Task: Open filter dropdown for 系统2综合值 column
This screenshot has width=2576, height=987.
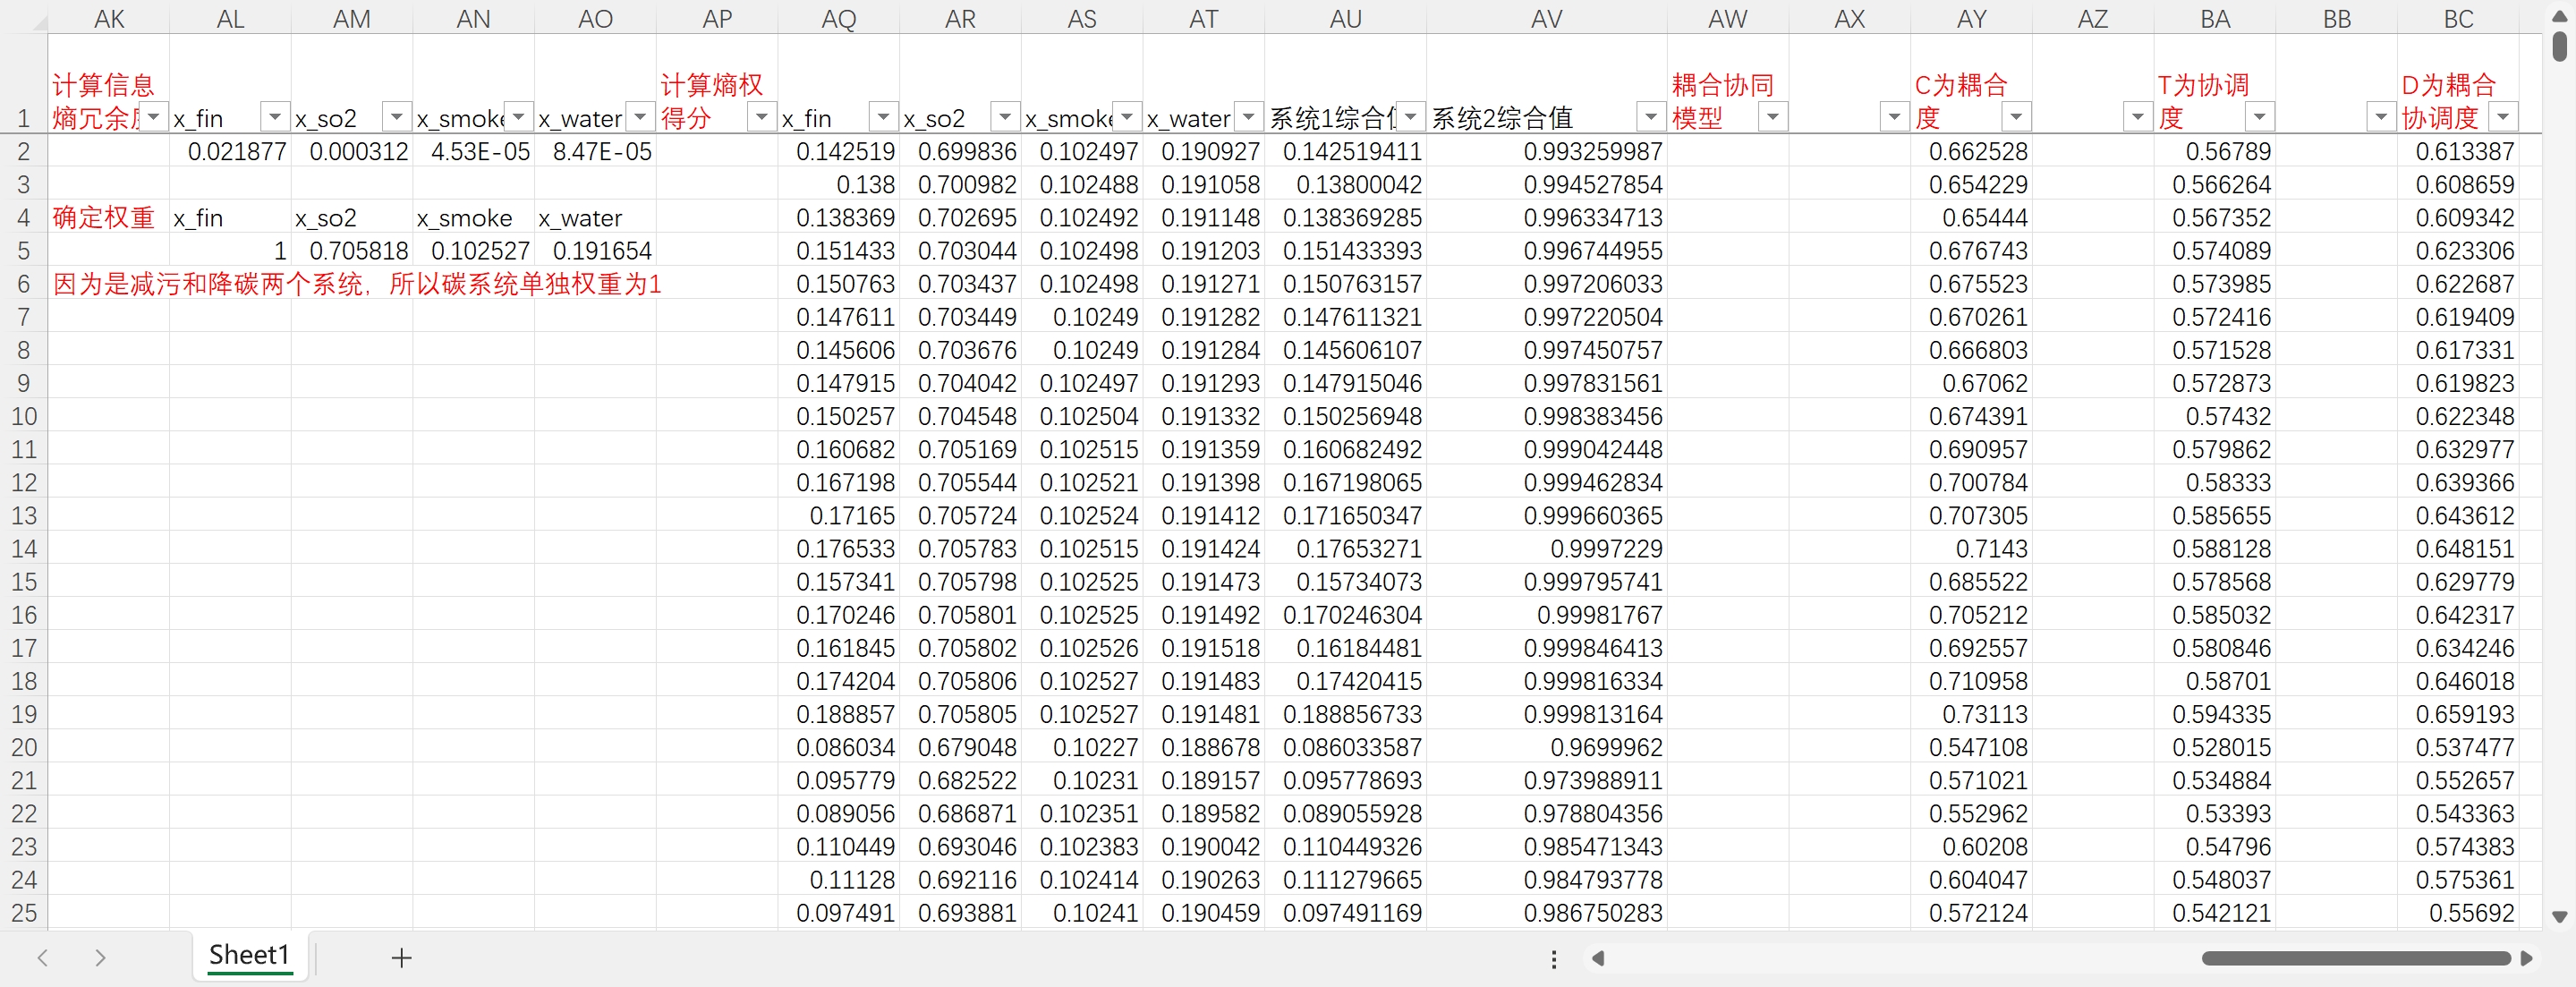Action: point(1650,117)
